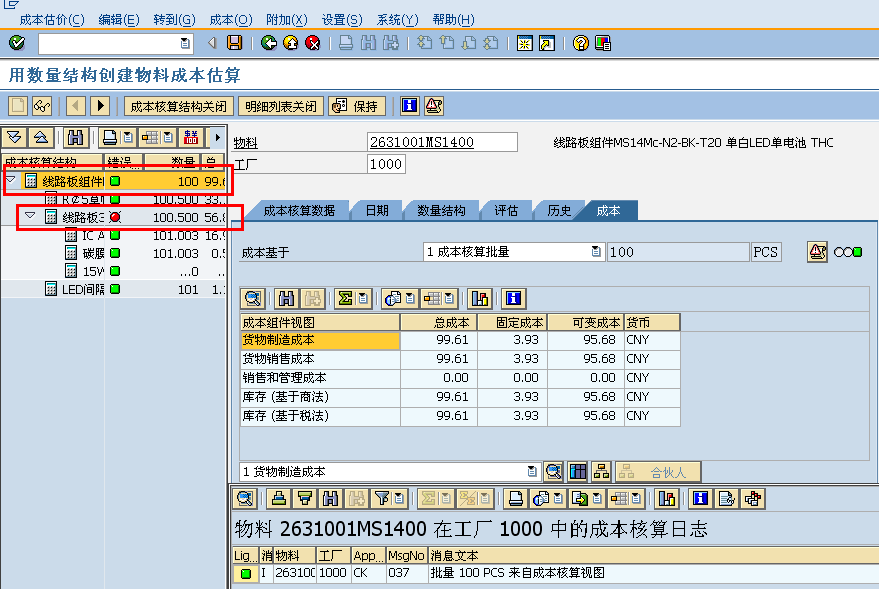Open help with the yellow question mark icon
This screenshot has width=879, height=589.
(580, 43)
